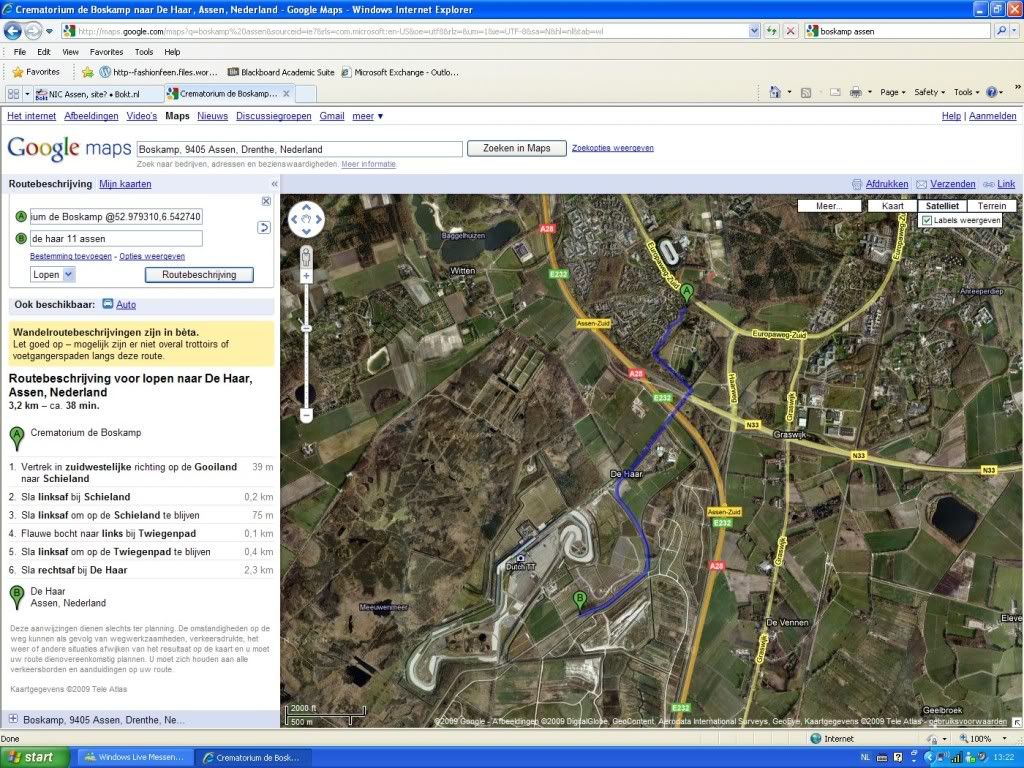Click the map zoom slider track
This screenshot has height=768, width=1024.
pyautogui.click(x=307, y=360)
